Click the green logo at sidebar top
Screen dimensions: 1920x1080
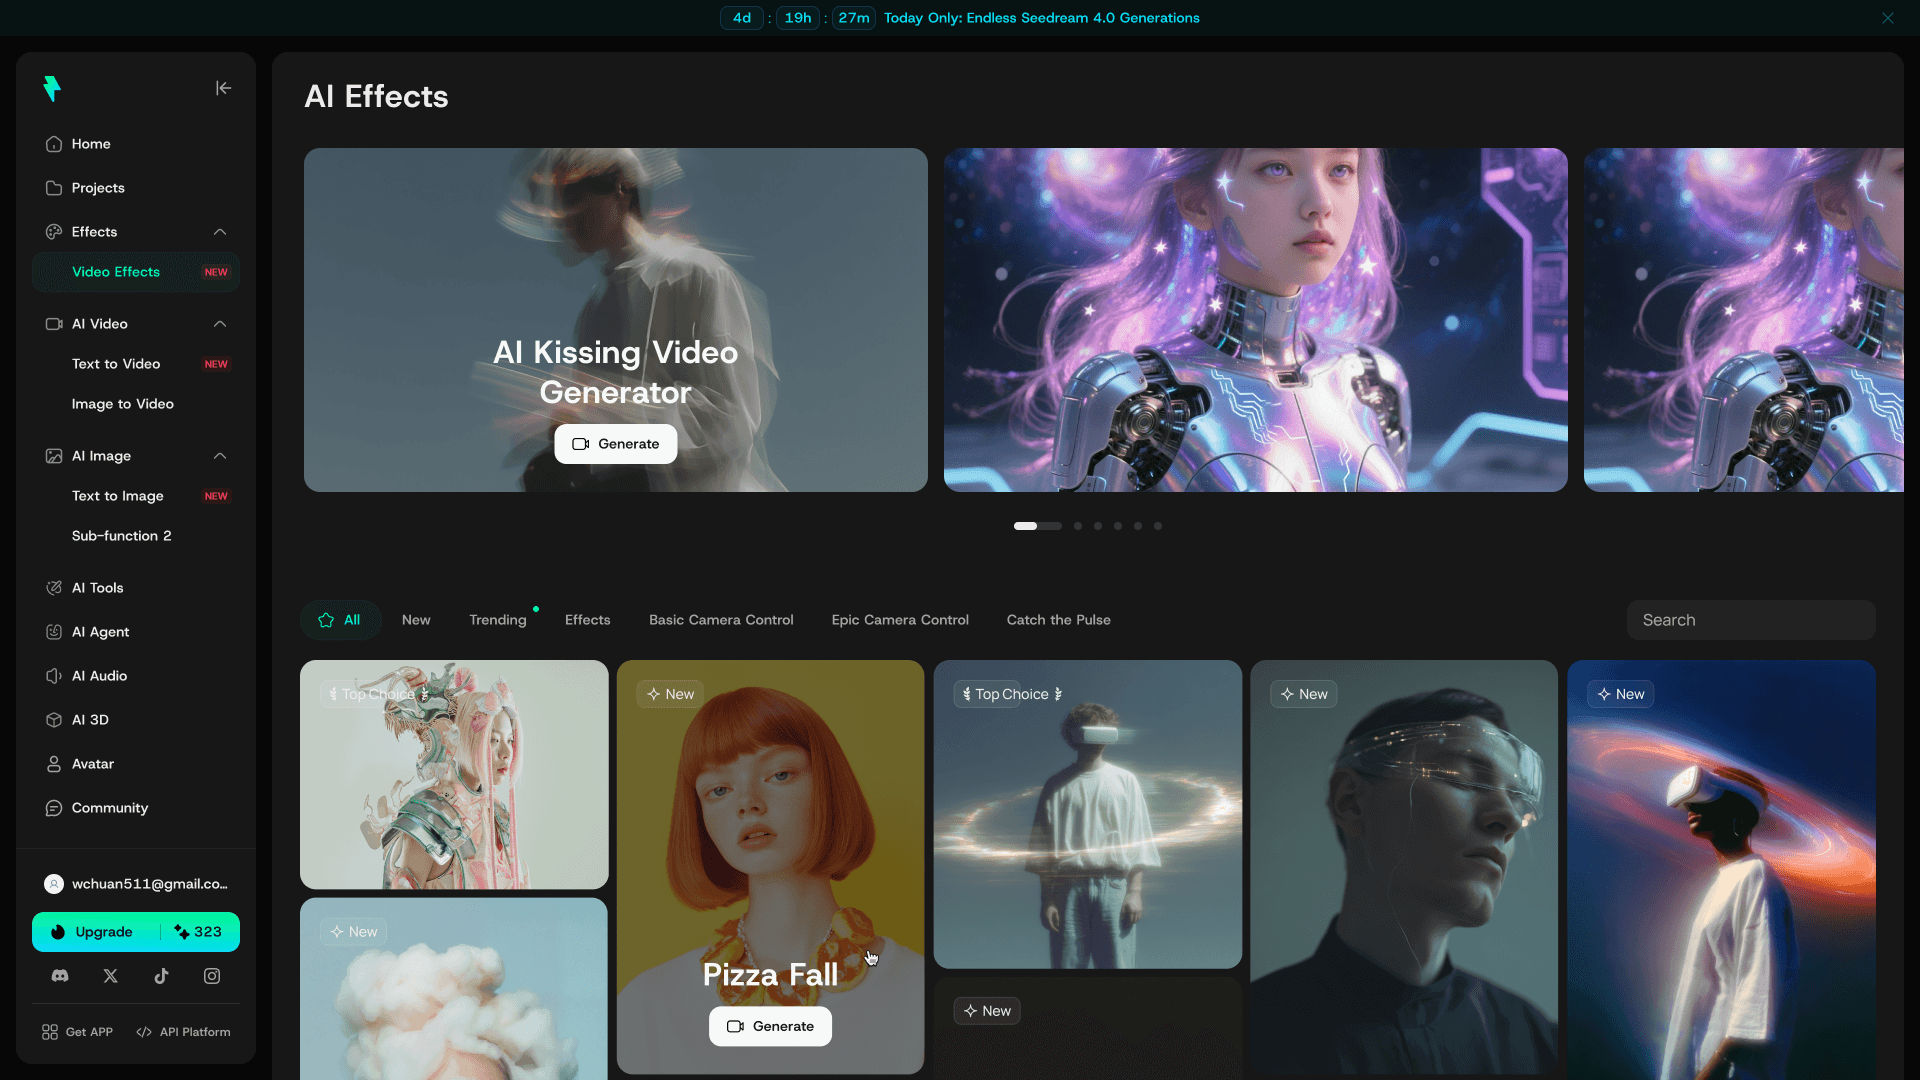52,89
